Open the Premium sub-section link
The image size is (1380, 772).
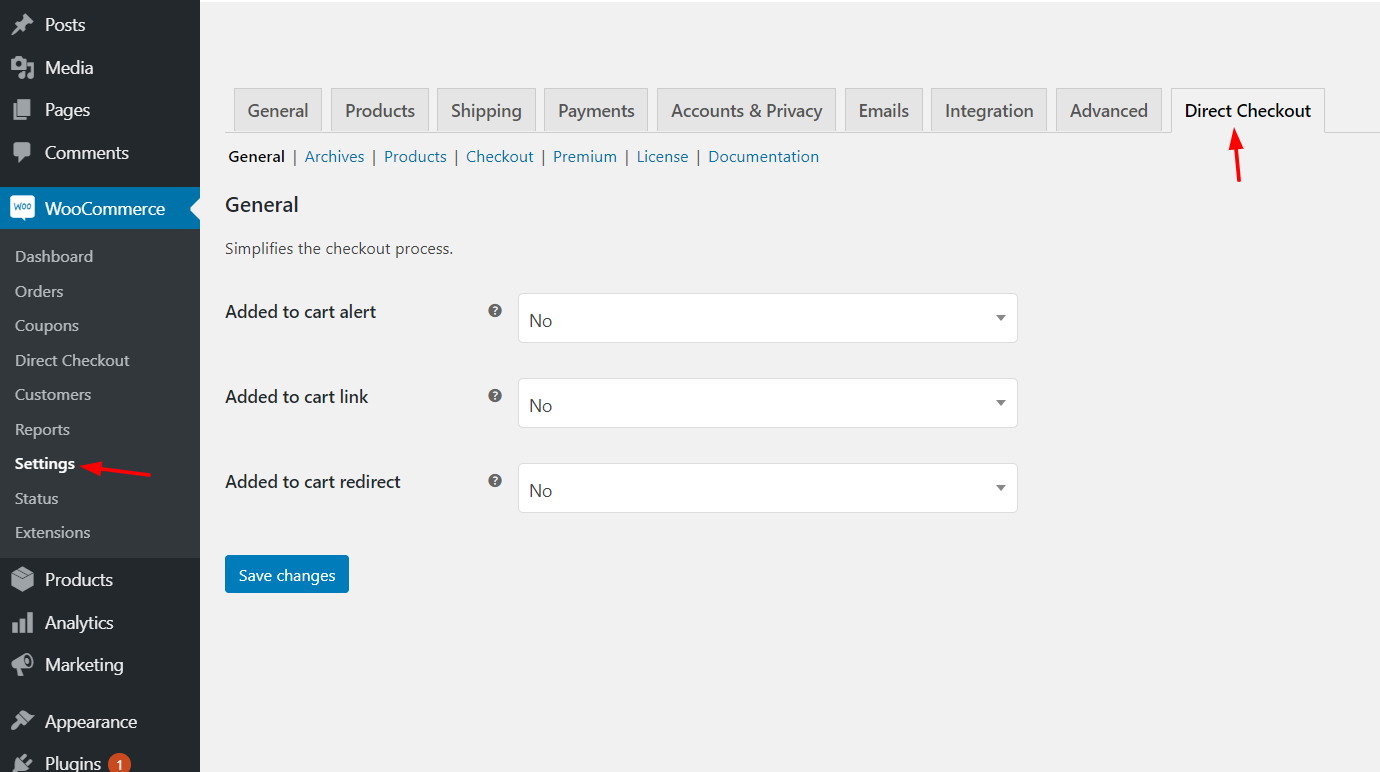pyautogui.click(x=585, y=157)
